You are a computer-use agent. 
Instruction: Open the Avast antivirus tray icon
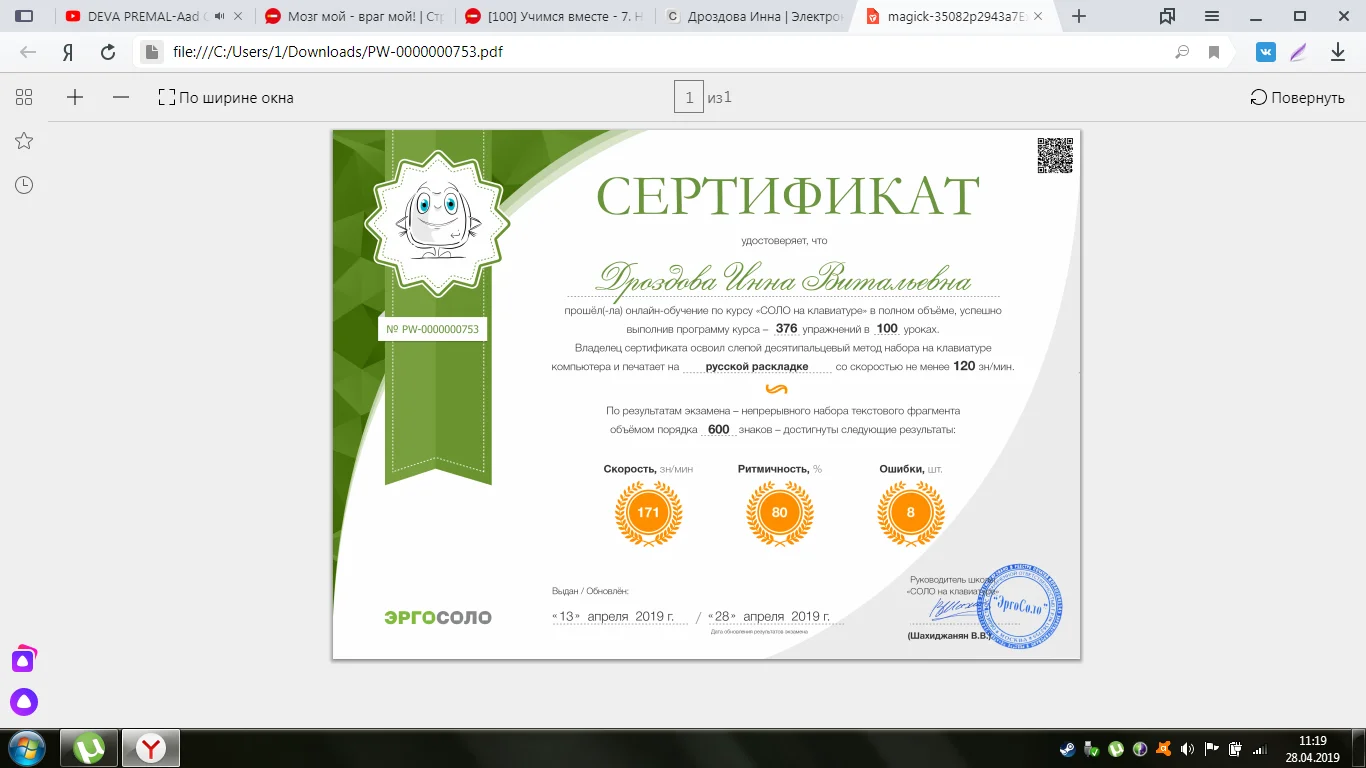pyautogui.click(x=1163, y=749)
